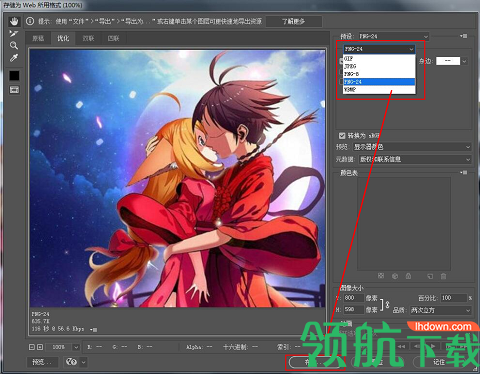The image size is (480, 374).
Task: Choose WBMP from format list
Action: click(x=379, y=89)
